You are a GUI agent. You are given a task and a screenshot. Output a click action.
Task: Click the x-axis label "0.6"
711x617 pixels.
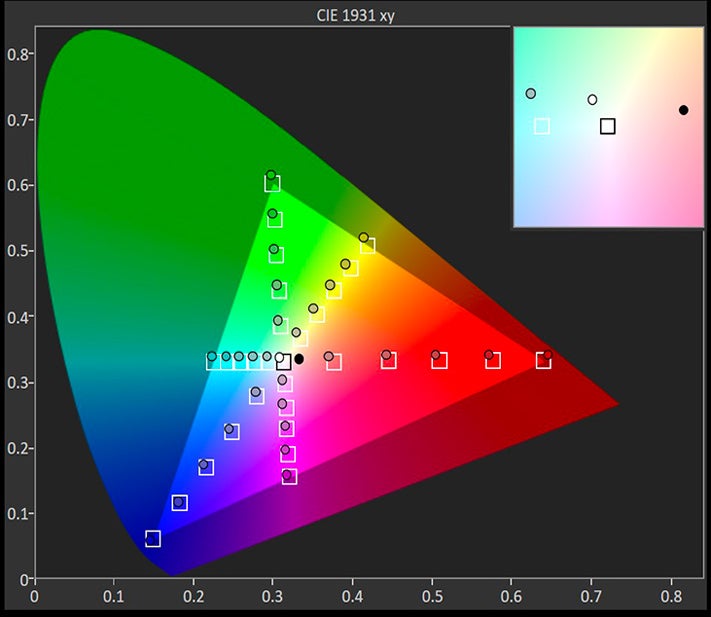click(x=511, y=597)
